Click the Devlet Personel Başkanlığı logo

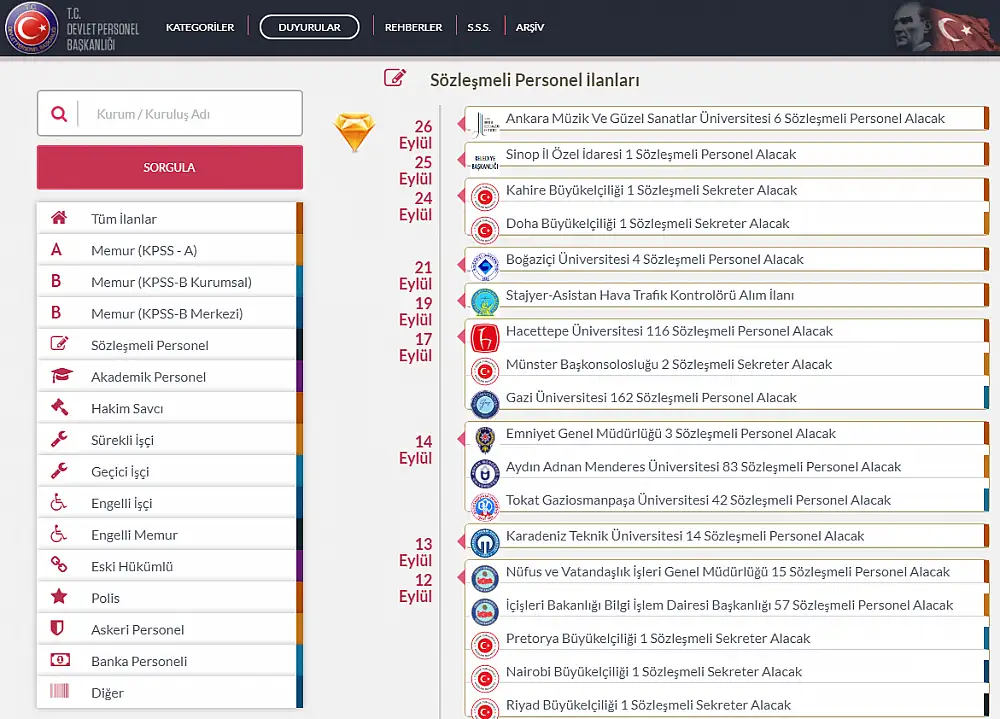coord(32,28)
